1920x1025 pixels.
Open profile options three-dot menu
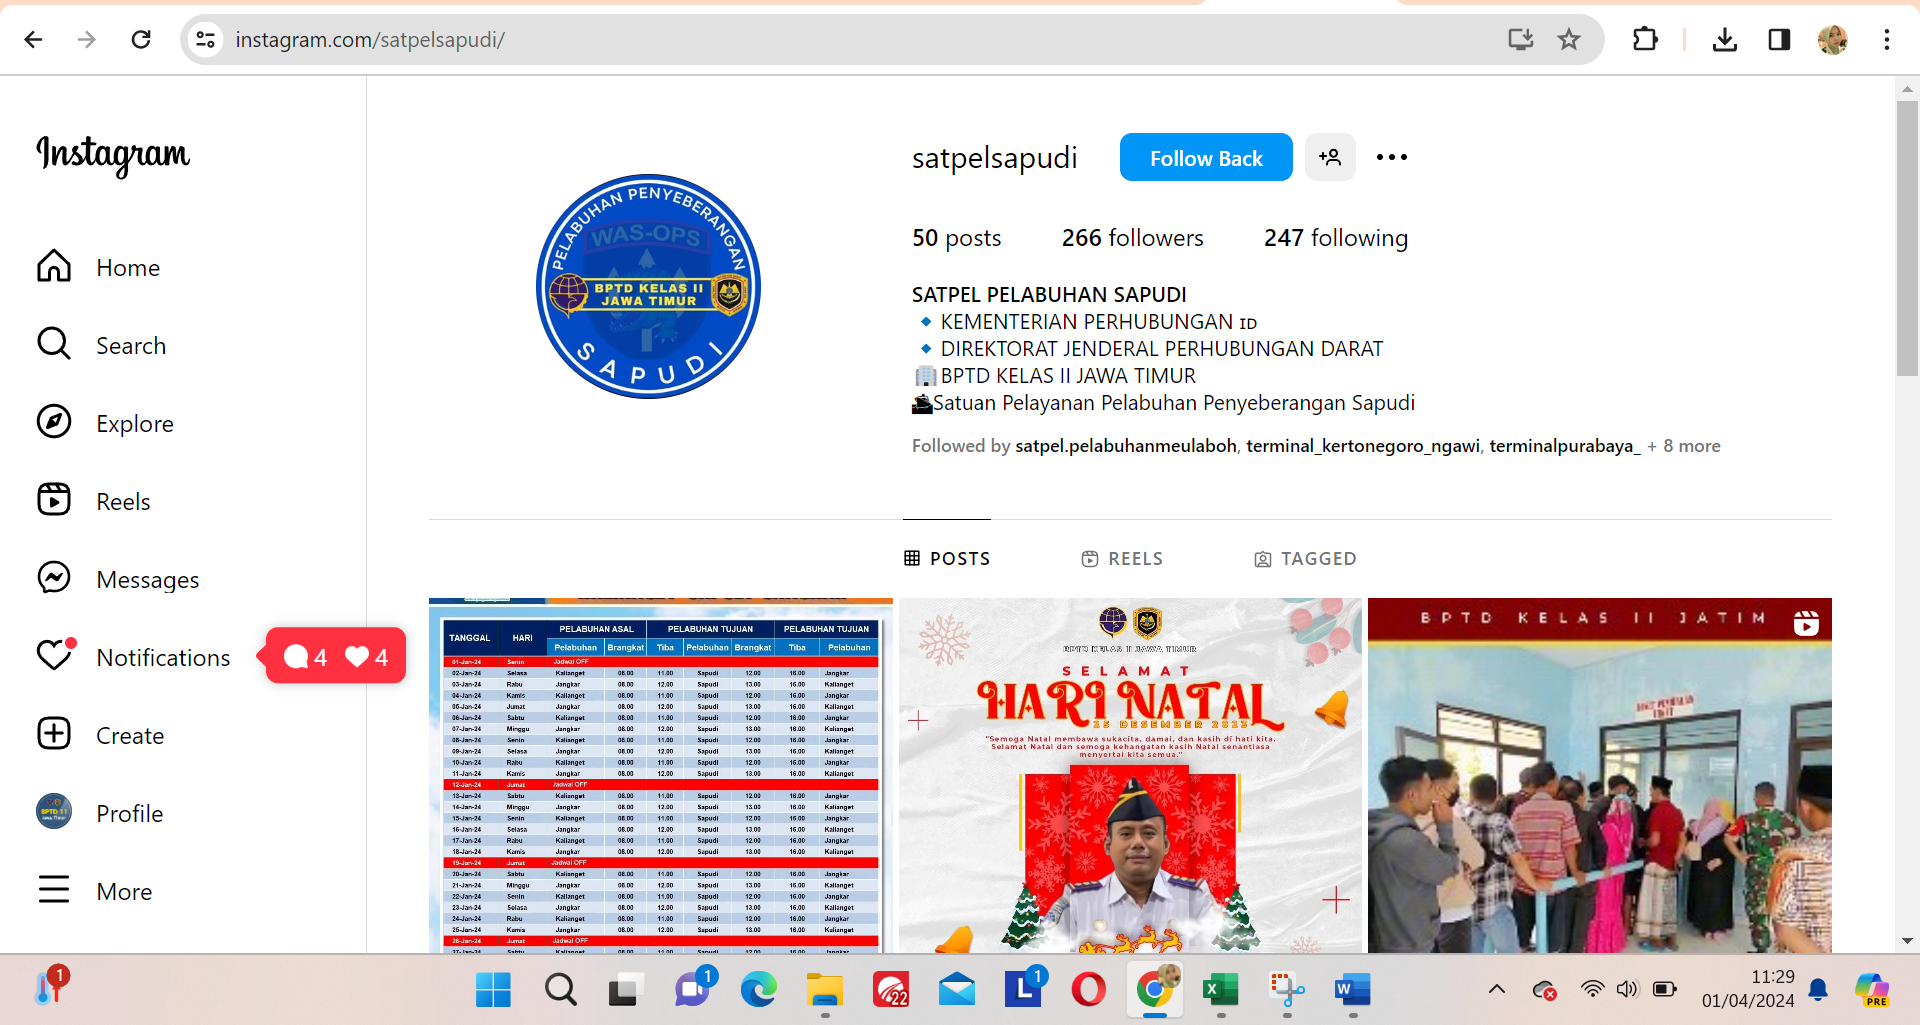pyautogui.click(x=1391, y=157)
